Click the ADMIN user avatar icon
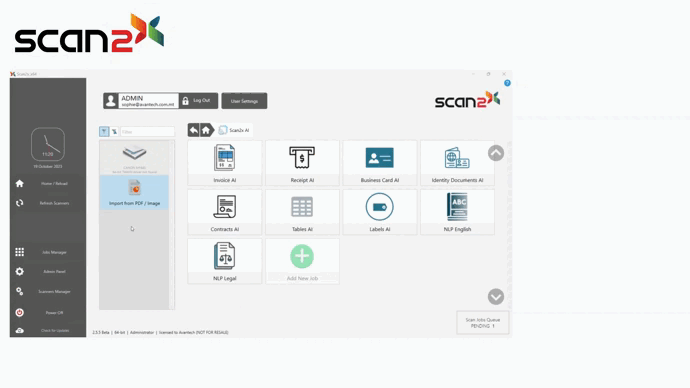The width and height of the screenshot is (690, 388). pyautogui.click(x=111, y=101)
